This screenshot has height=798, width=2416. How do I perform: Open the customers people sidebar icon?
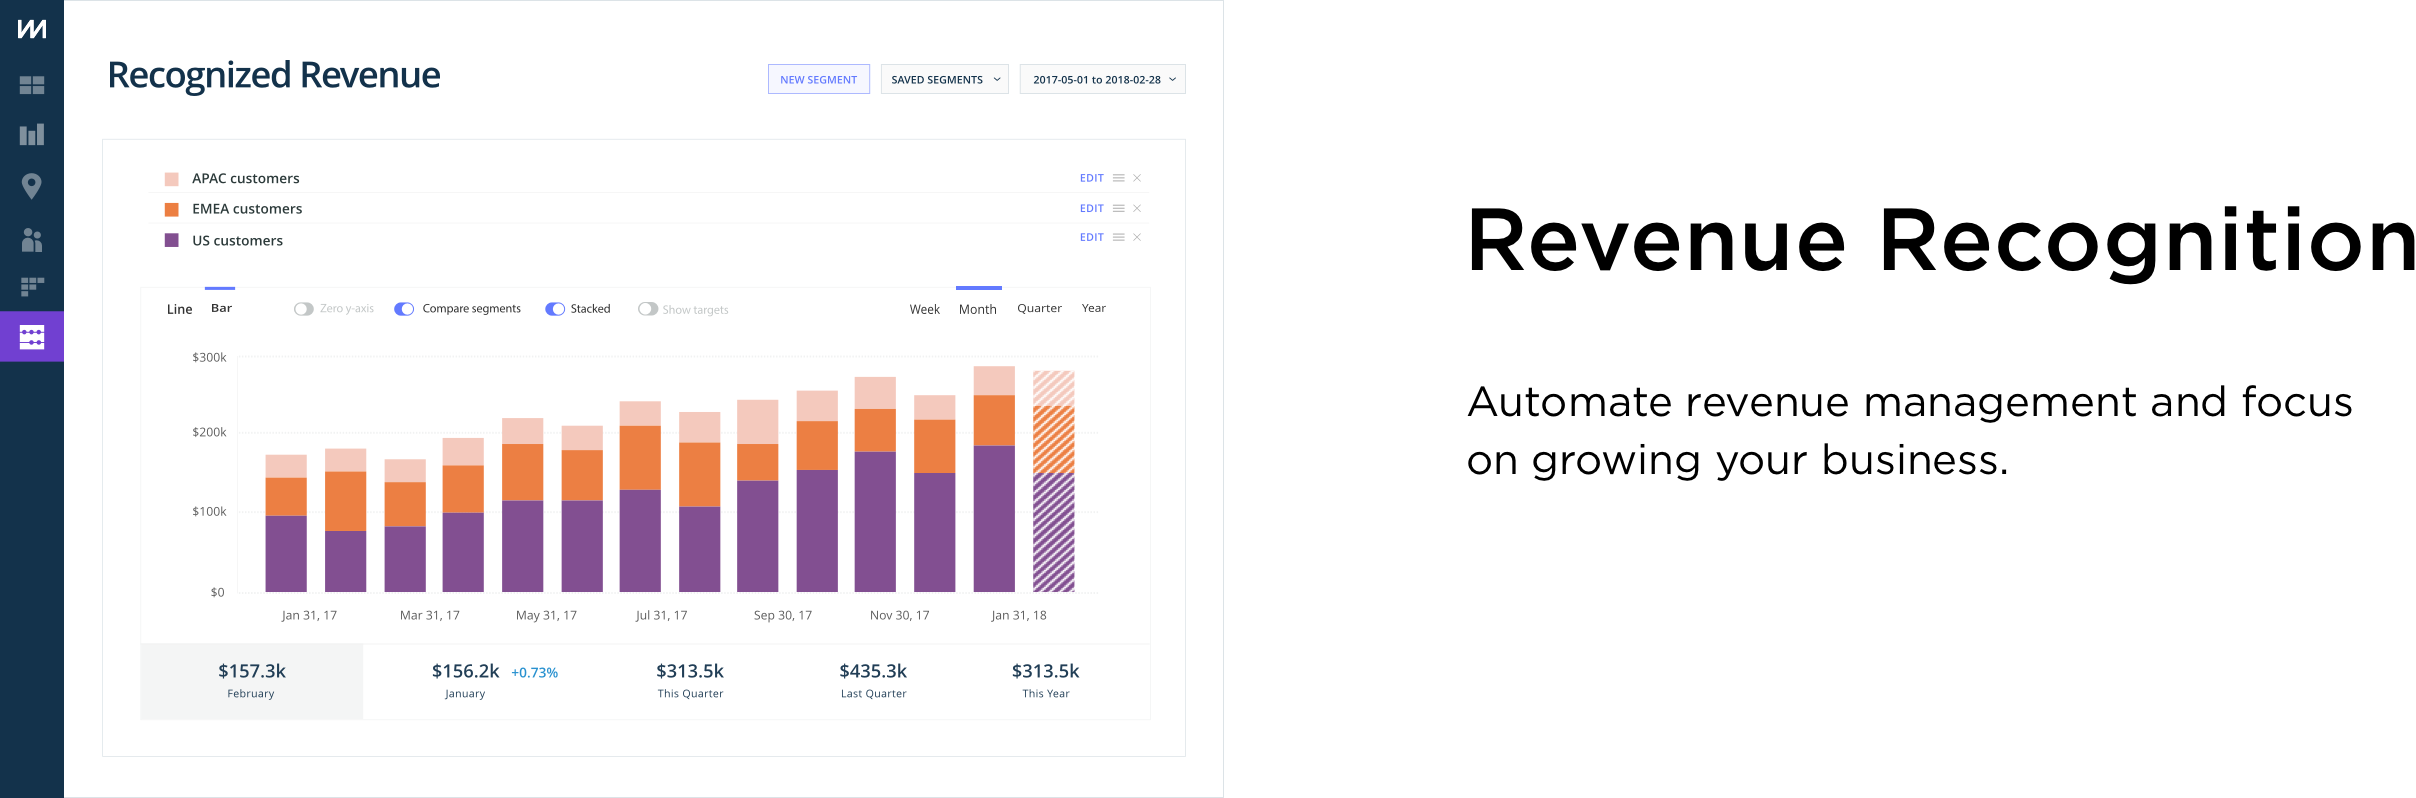pyautogui.click(x=32, y=239)
